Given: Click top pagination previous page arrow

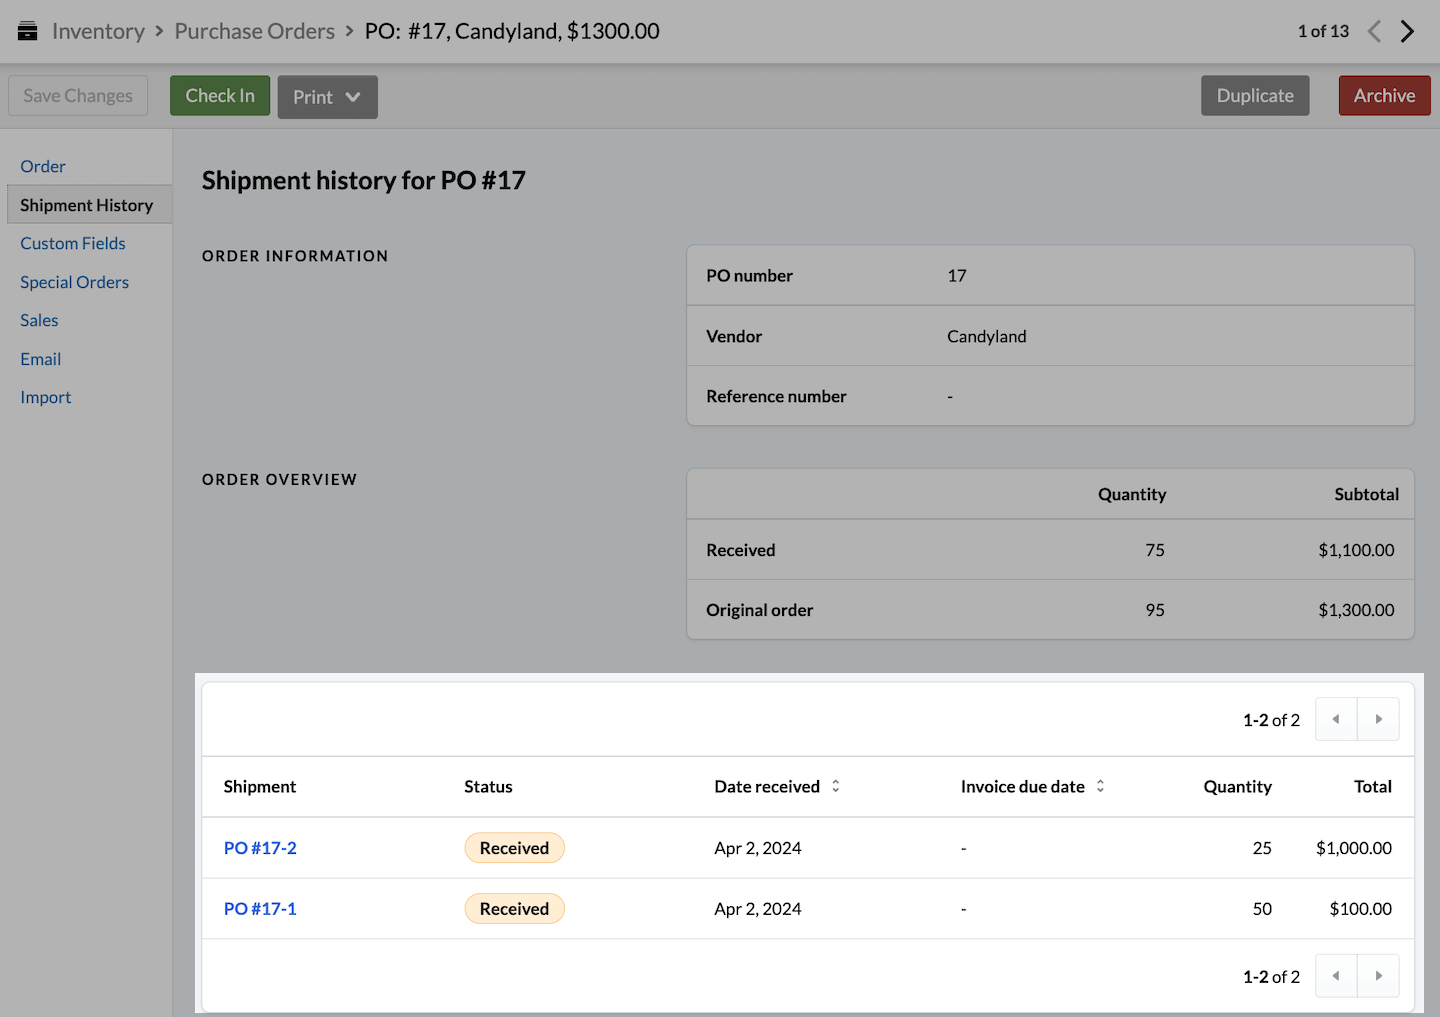Looking at the screenshot, I should click(x=1336, y=719).
